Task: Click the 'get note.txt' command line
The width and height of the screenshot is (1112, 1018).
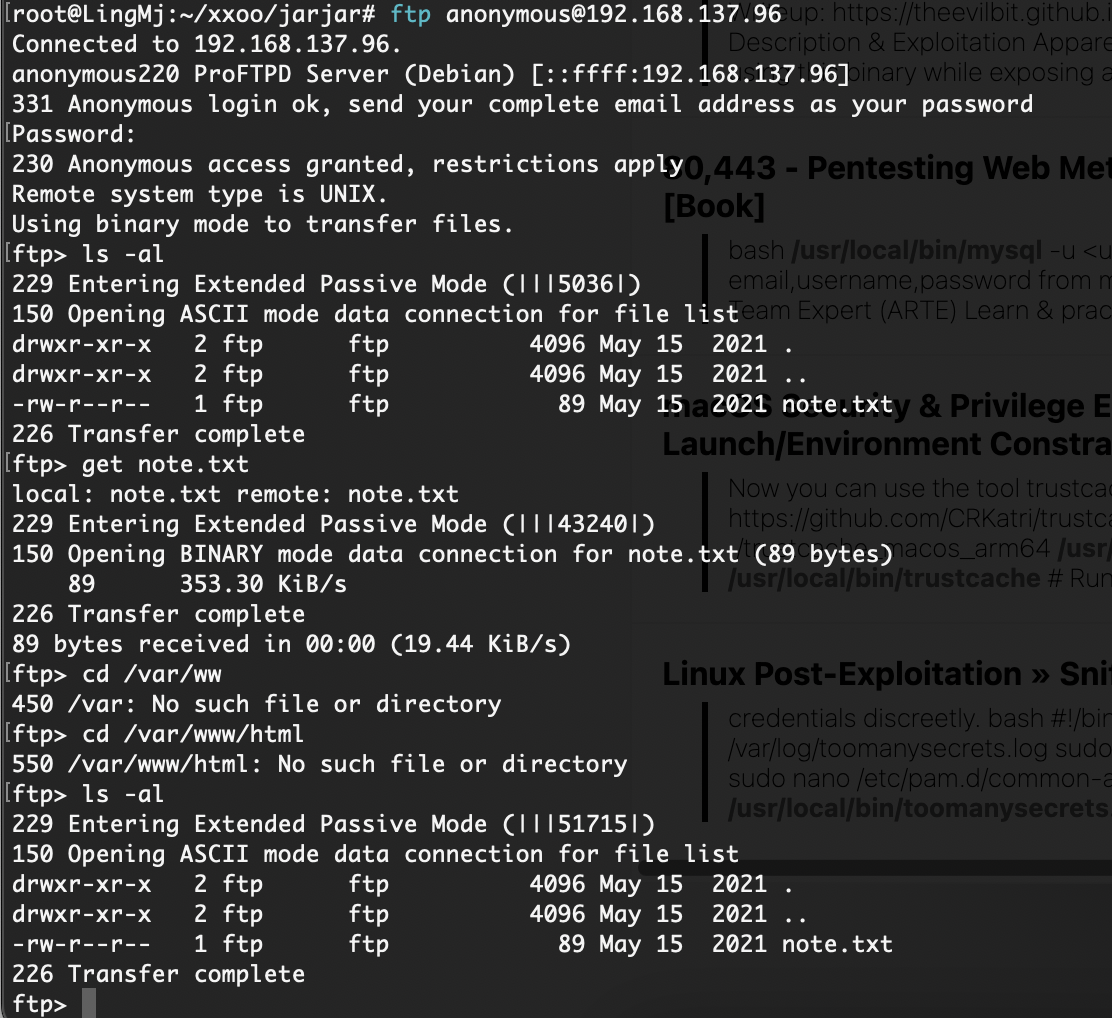Action: point(165,465)
